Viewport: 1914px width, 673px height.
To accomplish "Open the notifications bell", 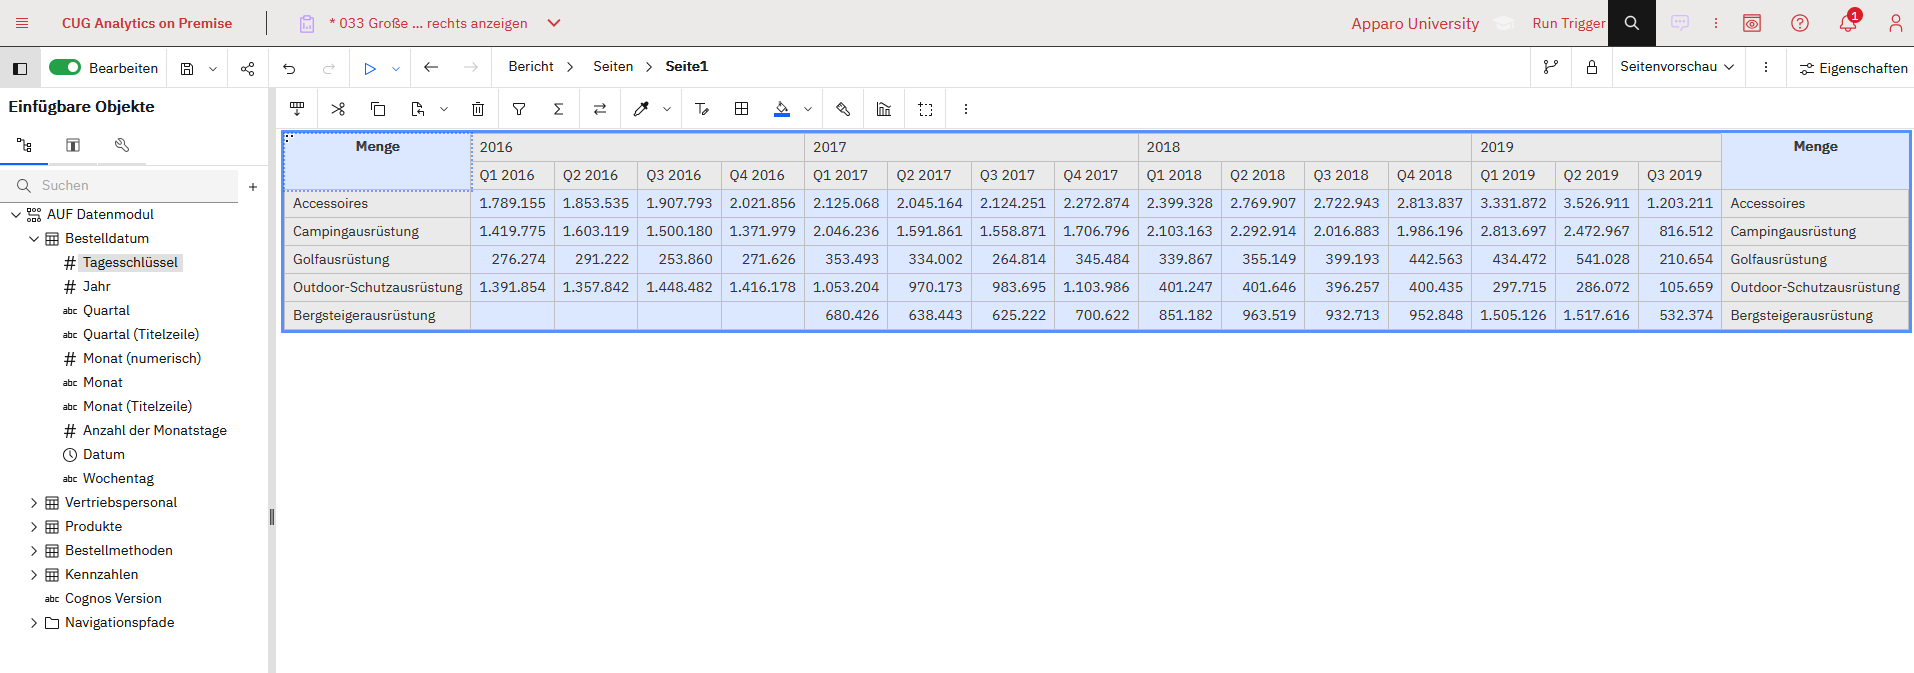I will 1847,23.
